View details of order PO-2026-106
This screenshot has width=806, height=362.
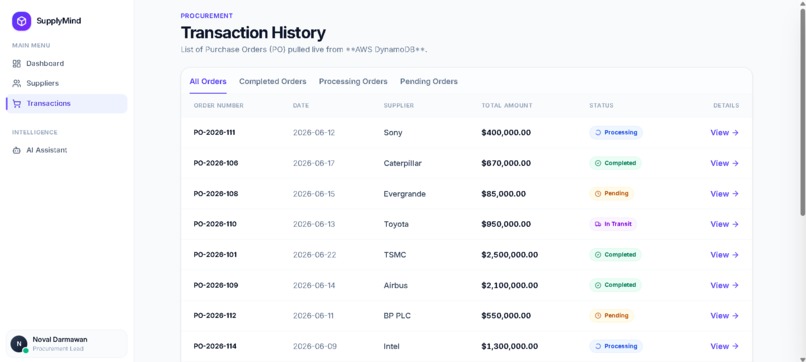point(724,163)
